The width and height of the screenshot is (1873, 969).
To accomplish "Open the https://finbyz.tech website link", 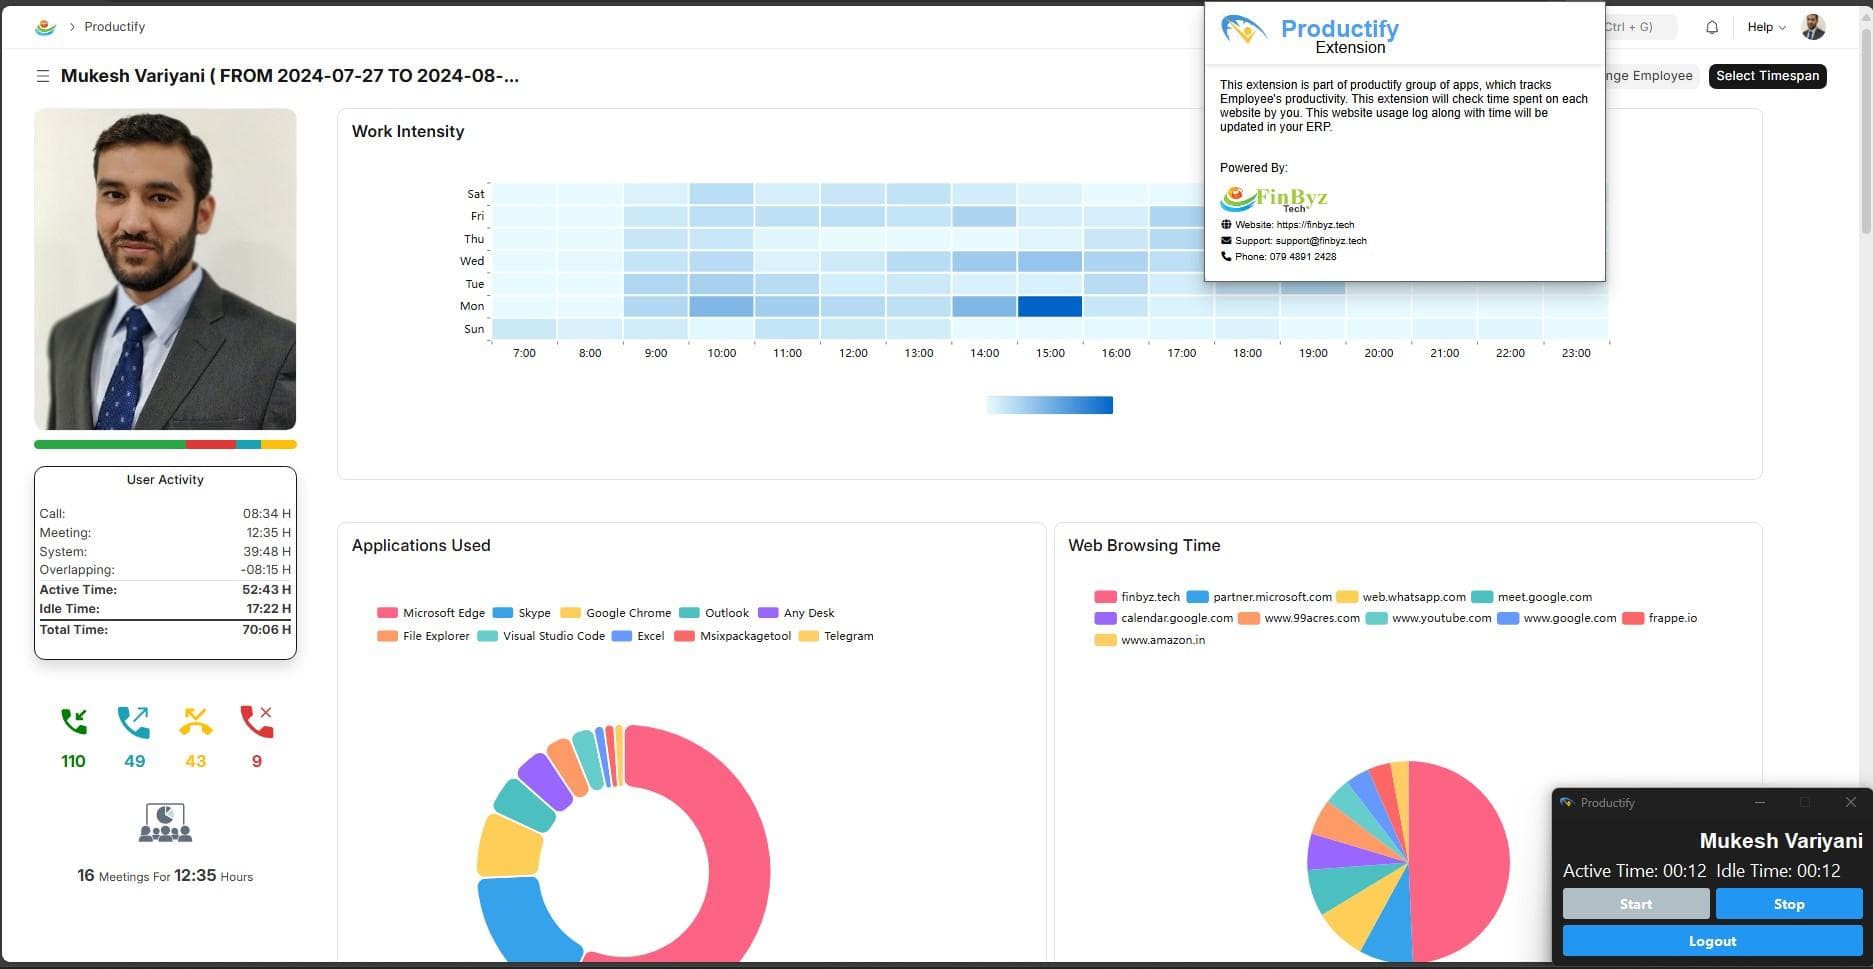I will [1315, 224].
